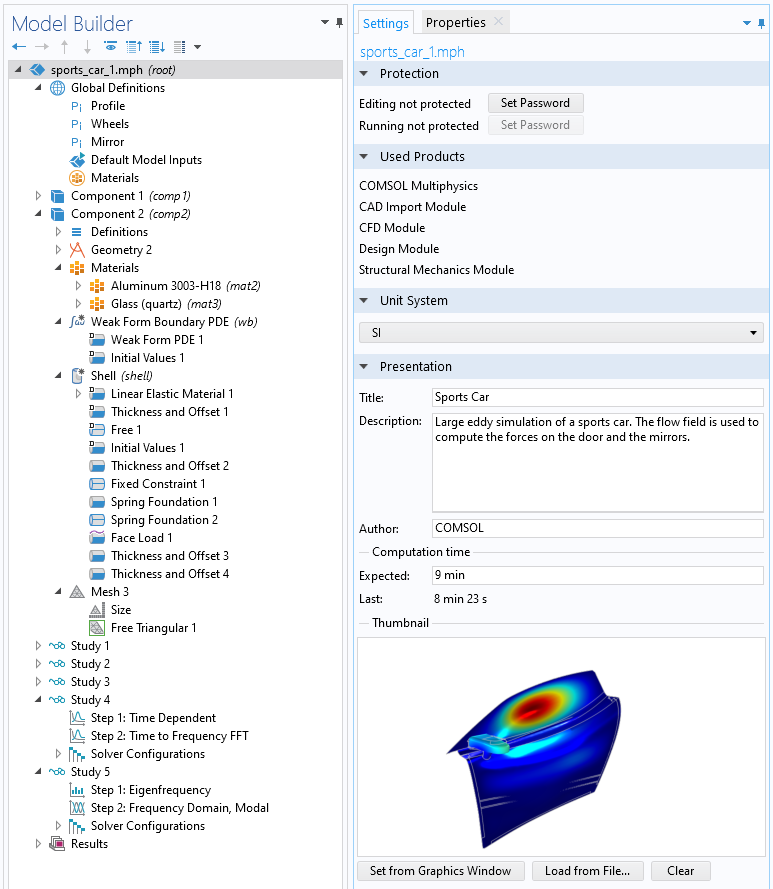Image resolution: width=773 pixels, height=889 pixels.
Task: Click the Show More Options eye icon
Action: [x=111, y=47]
